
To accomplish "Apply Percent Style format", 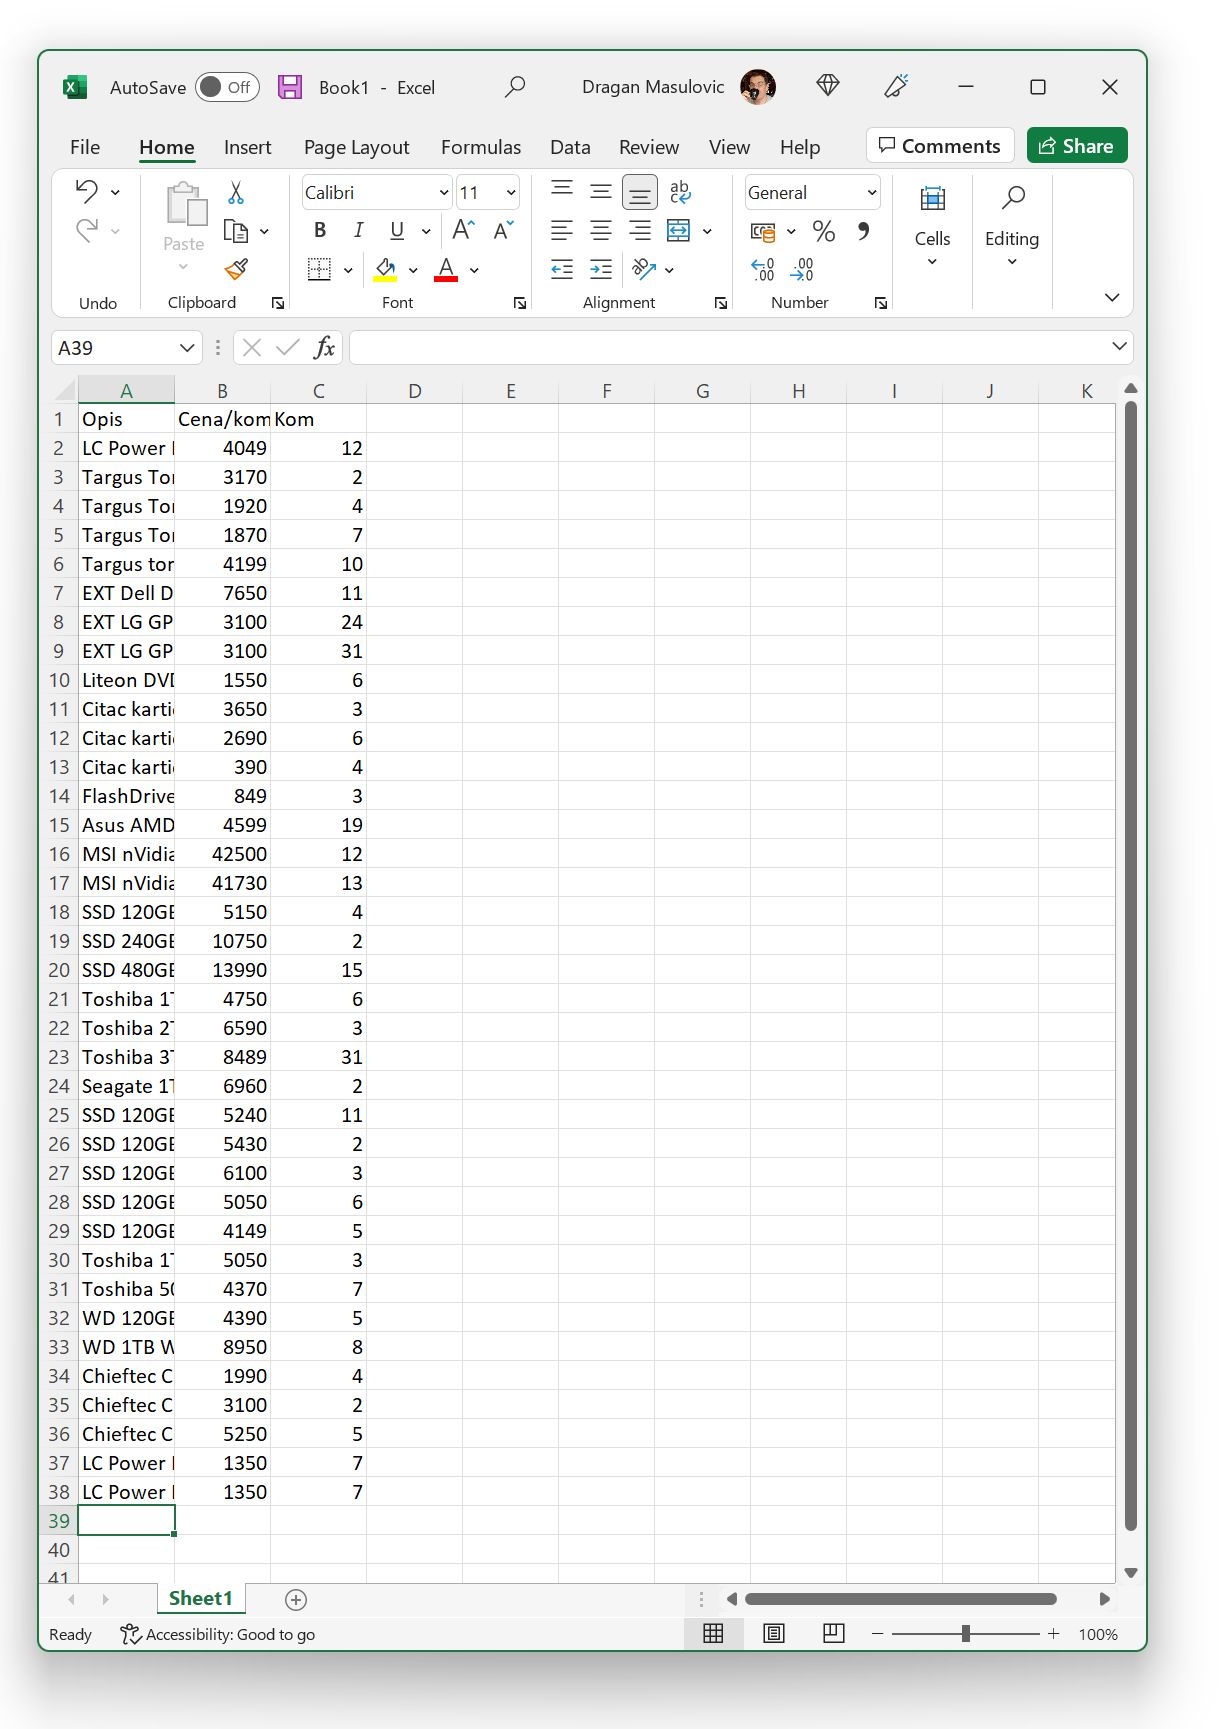I will [x=824, y=231].
